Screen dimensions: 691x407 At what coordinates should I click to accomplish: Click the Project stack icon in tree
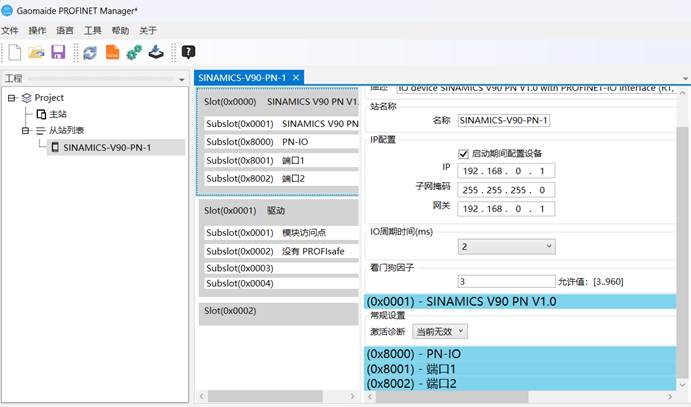pos(26,98)
